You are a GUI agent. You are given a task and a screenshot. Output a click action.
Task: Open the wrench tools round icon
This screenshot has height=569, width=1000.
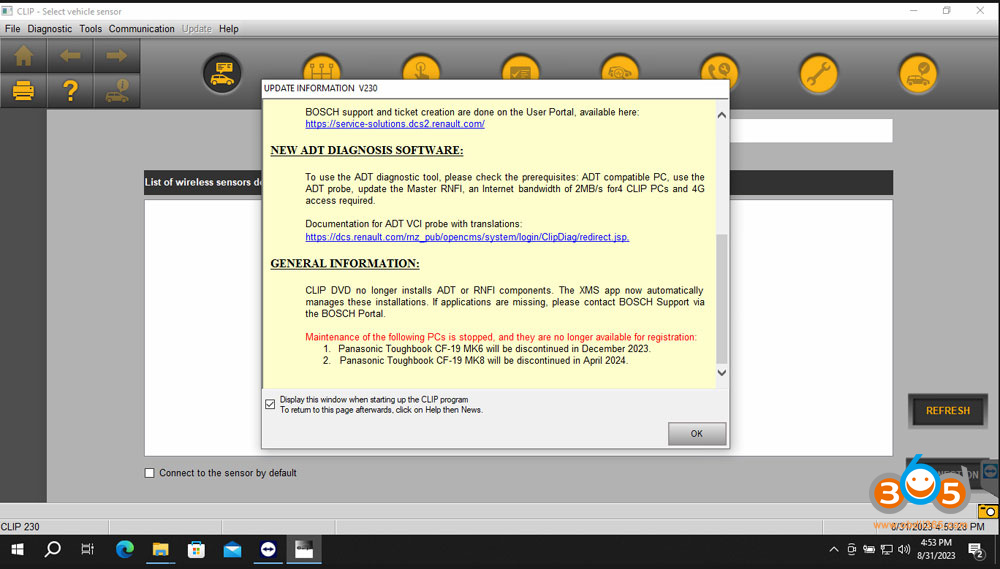[x=819, y=73]
